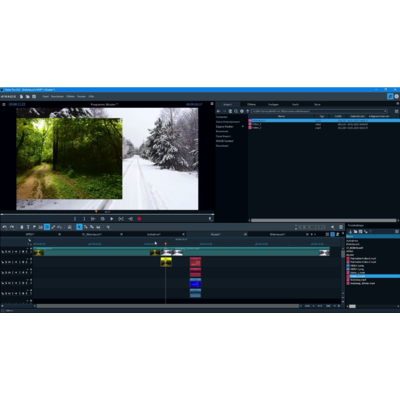Screen dimensions: 400x400
Task: Switch to the Audio tab in media pool
Action: tap(295, 104)
